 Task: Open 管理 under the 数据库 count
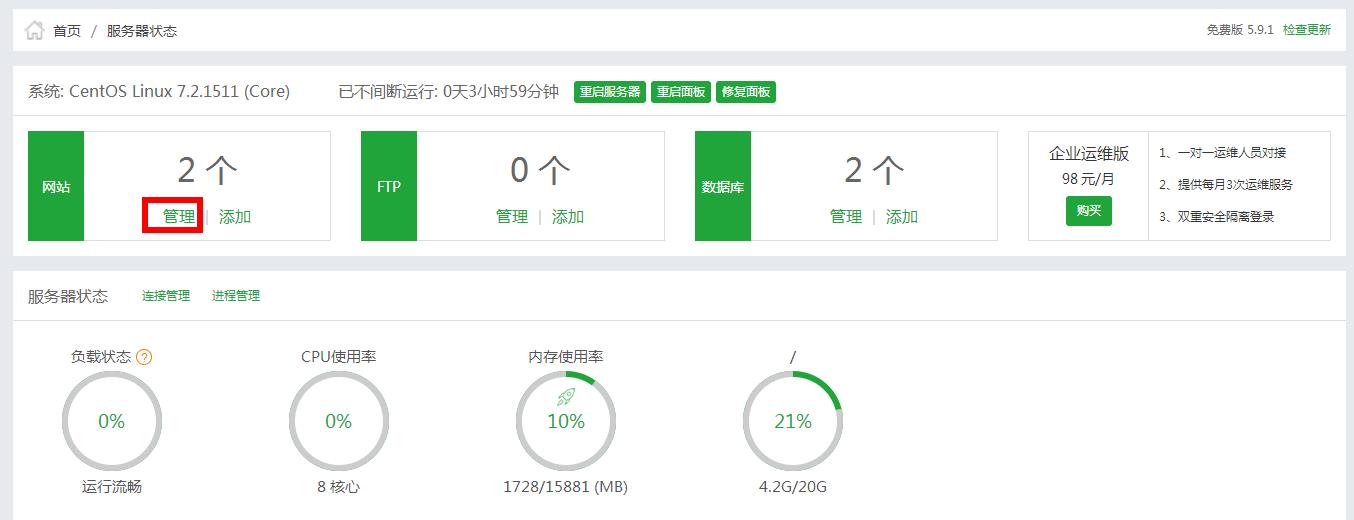(846, 216)
